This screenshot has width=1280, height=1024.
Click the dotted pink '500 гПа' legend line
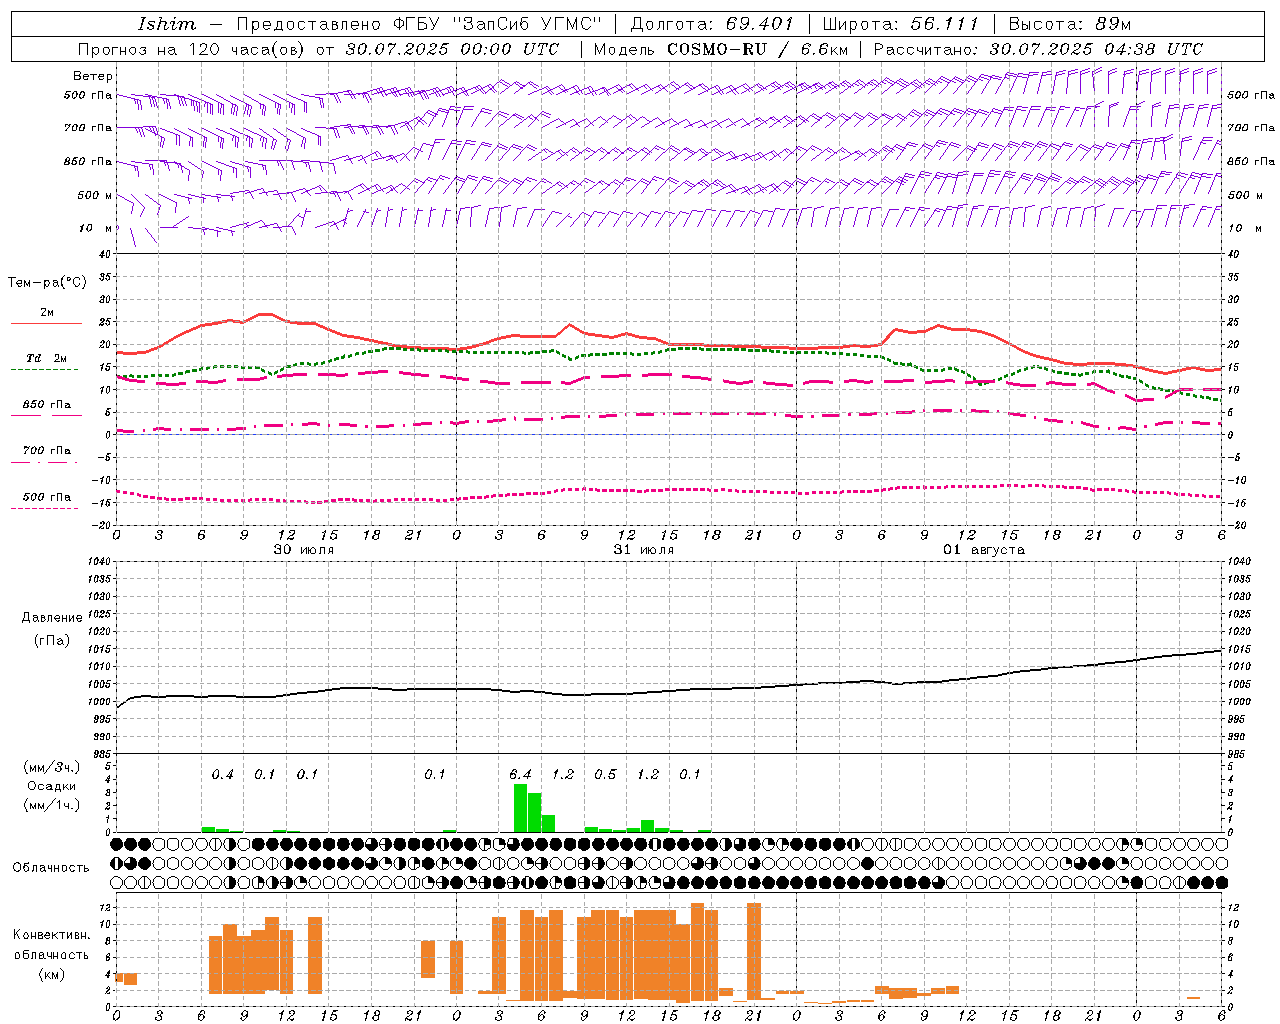[x=44, y=508]
